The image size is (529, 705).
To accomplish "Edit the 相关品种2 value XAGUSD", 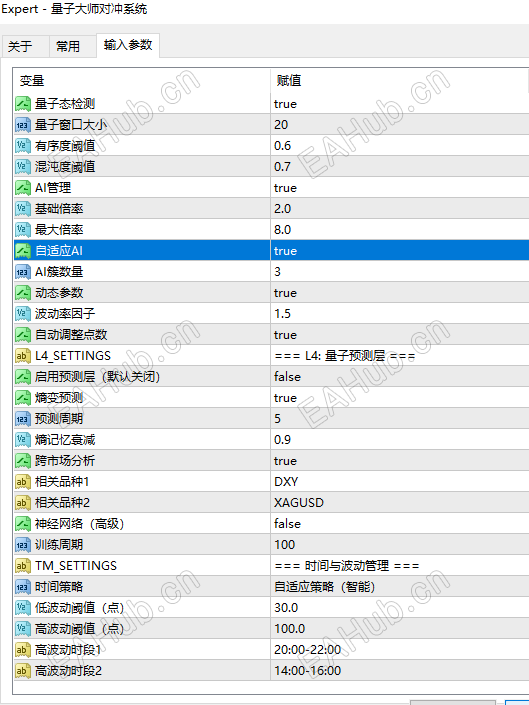I will 400,503.
